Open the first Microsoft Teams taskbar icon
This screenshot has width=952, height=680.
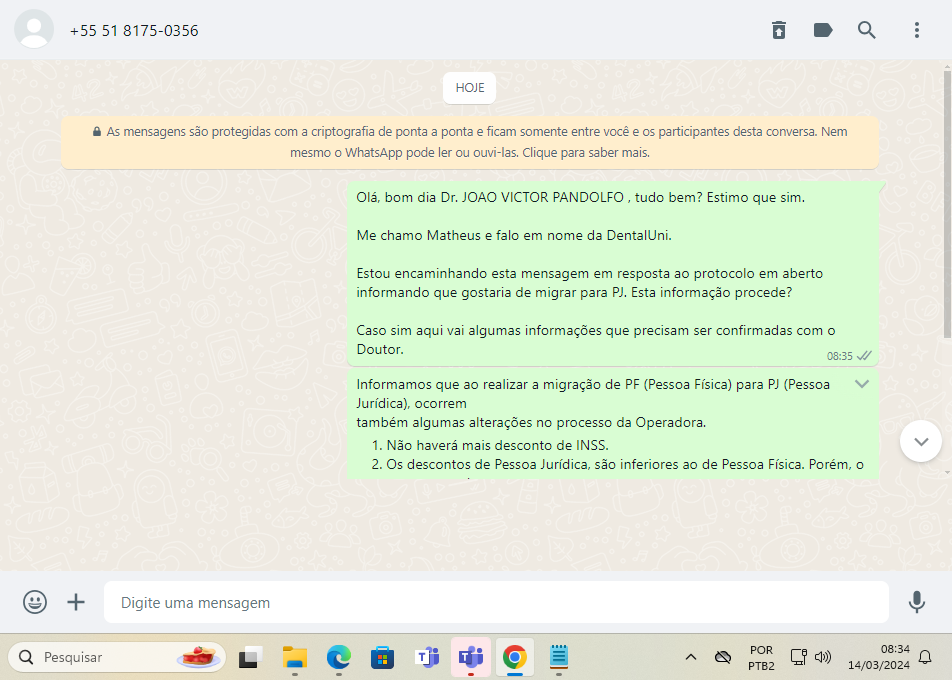click(427, 657)
